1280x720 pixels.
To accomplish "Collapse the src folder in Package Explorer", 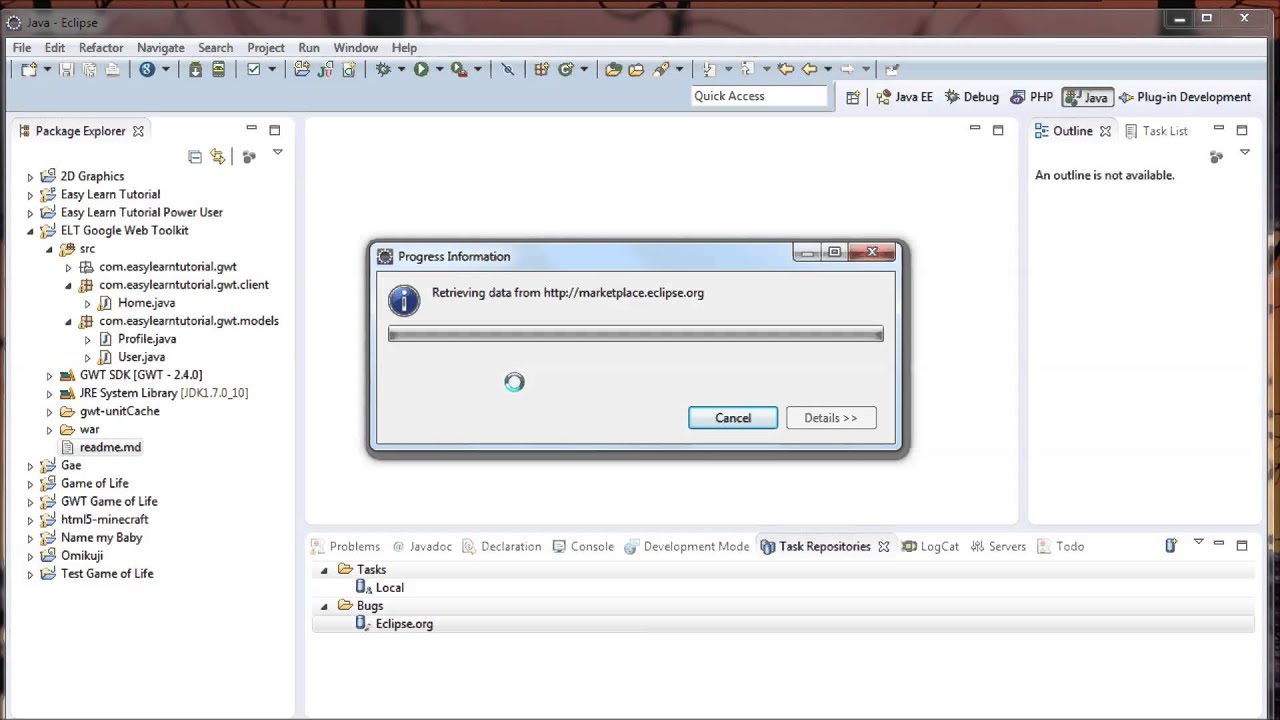I will [x=49, y=248].
